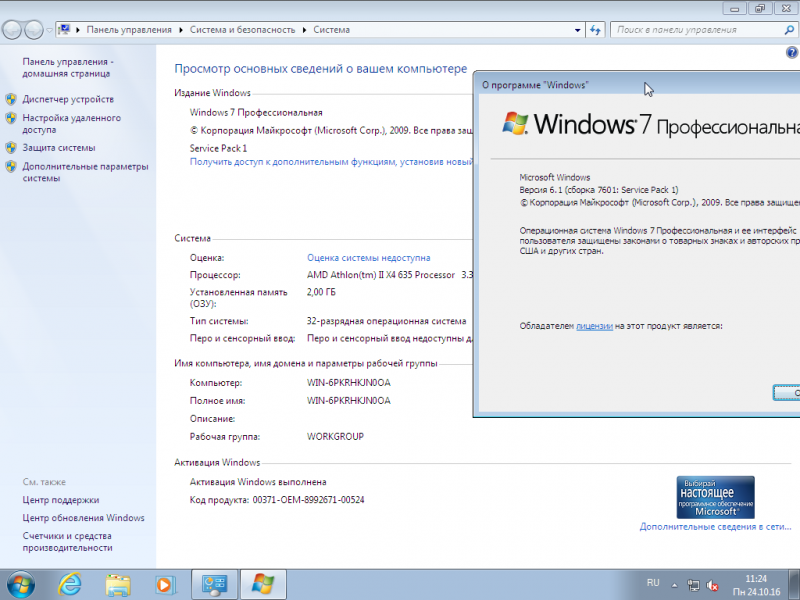Show hidden tray icons arrow

[x=674, y=585]
